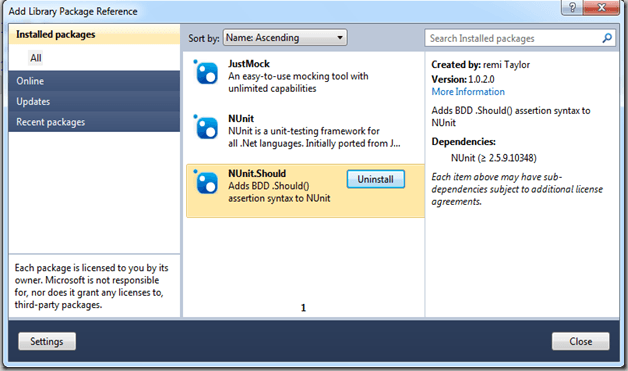
Task: Click the NUnit package icon
Action: click(206, 127)
